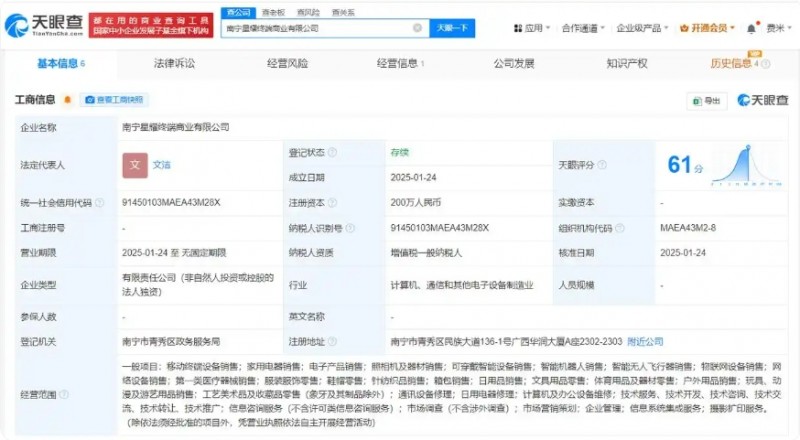
Task: Clear the search box with the X icon
Action: 420,29
